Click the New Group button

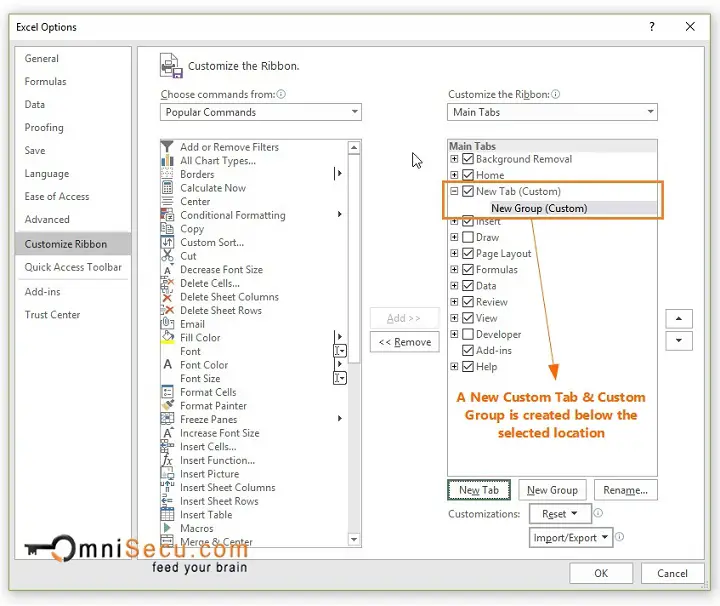552,490
